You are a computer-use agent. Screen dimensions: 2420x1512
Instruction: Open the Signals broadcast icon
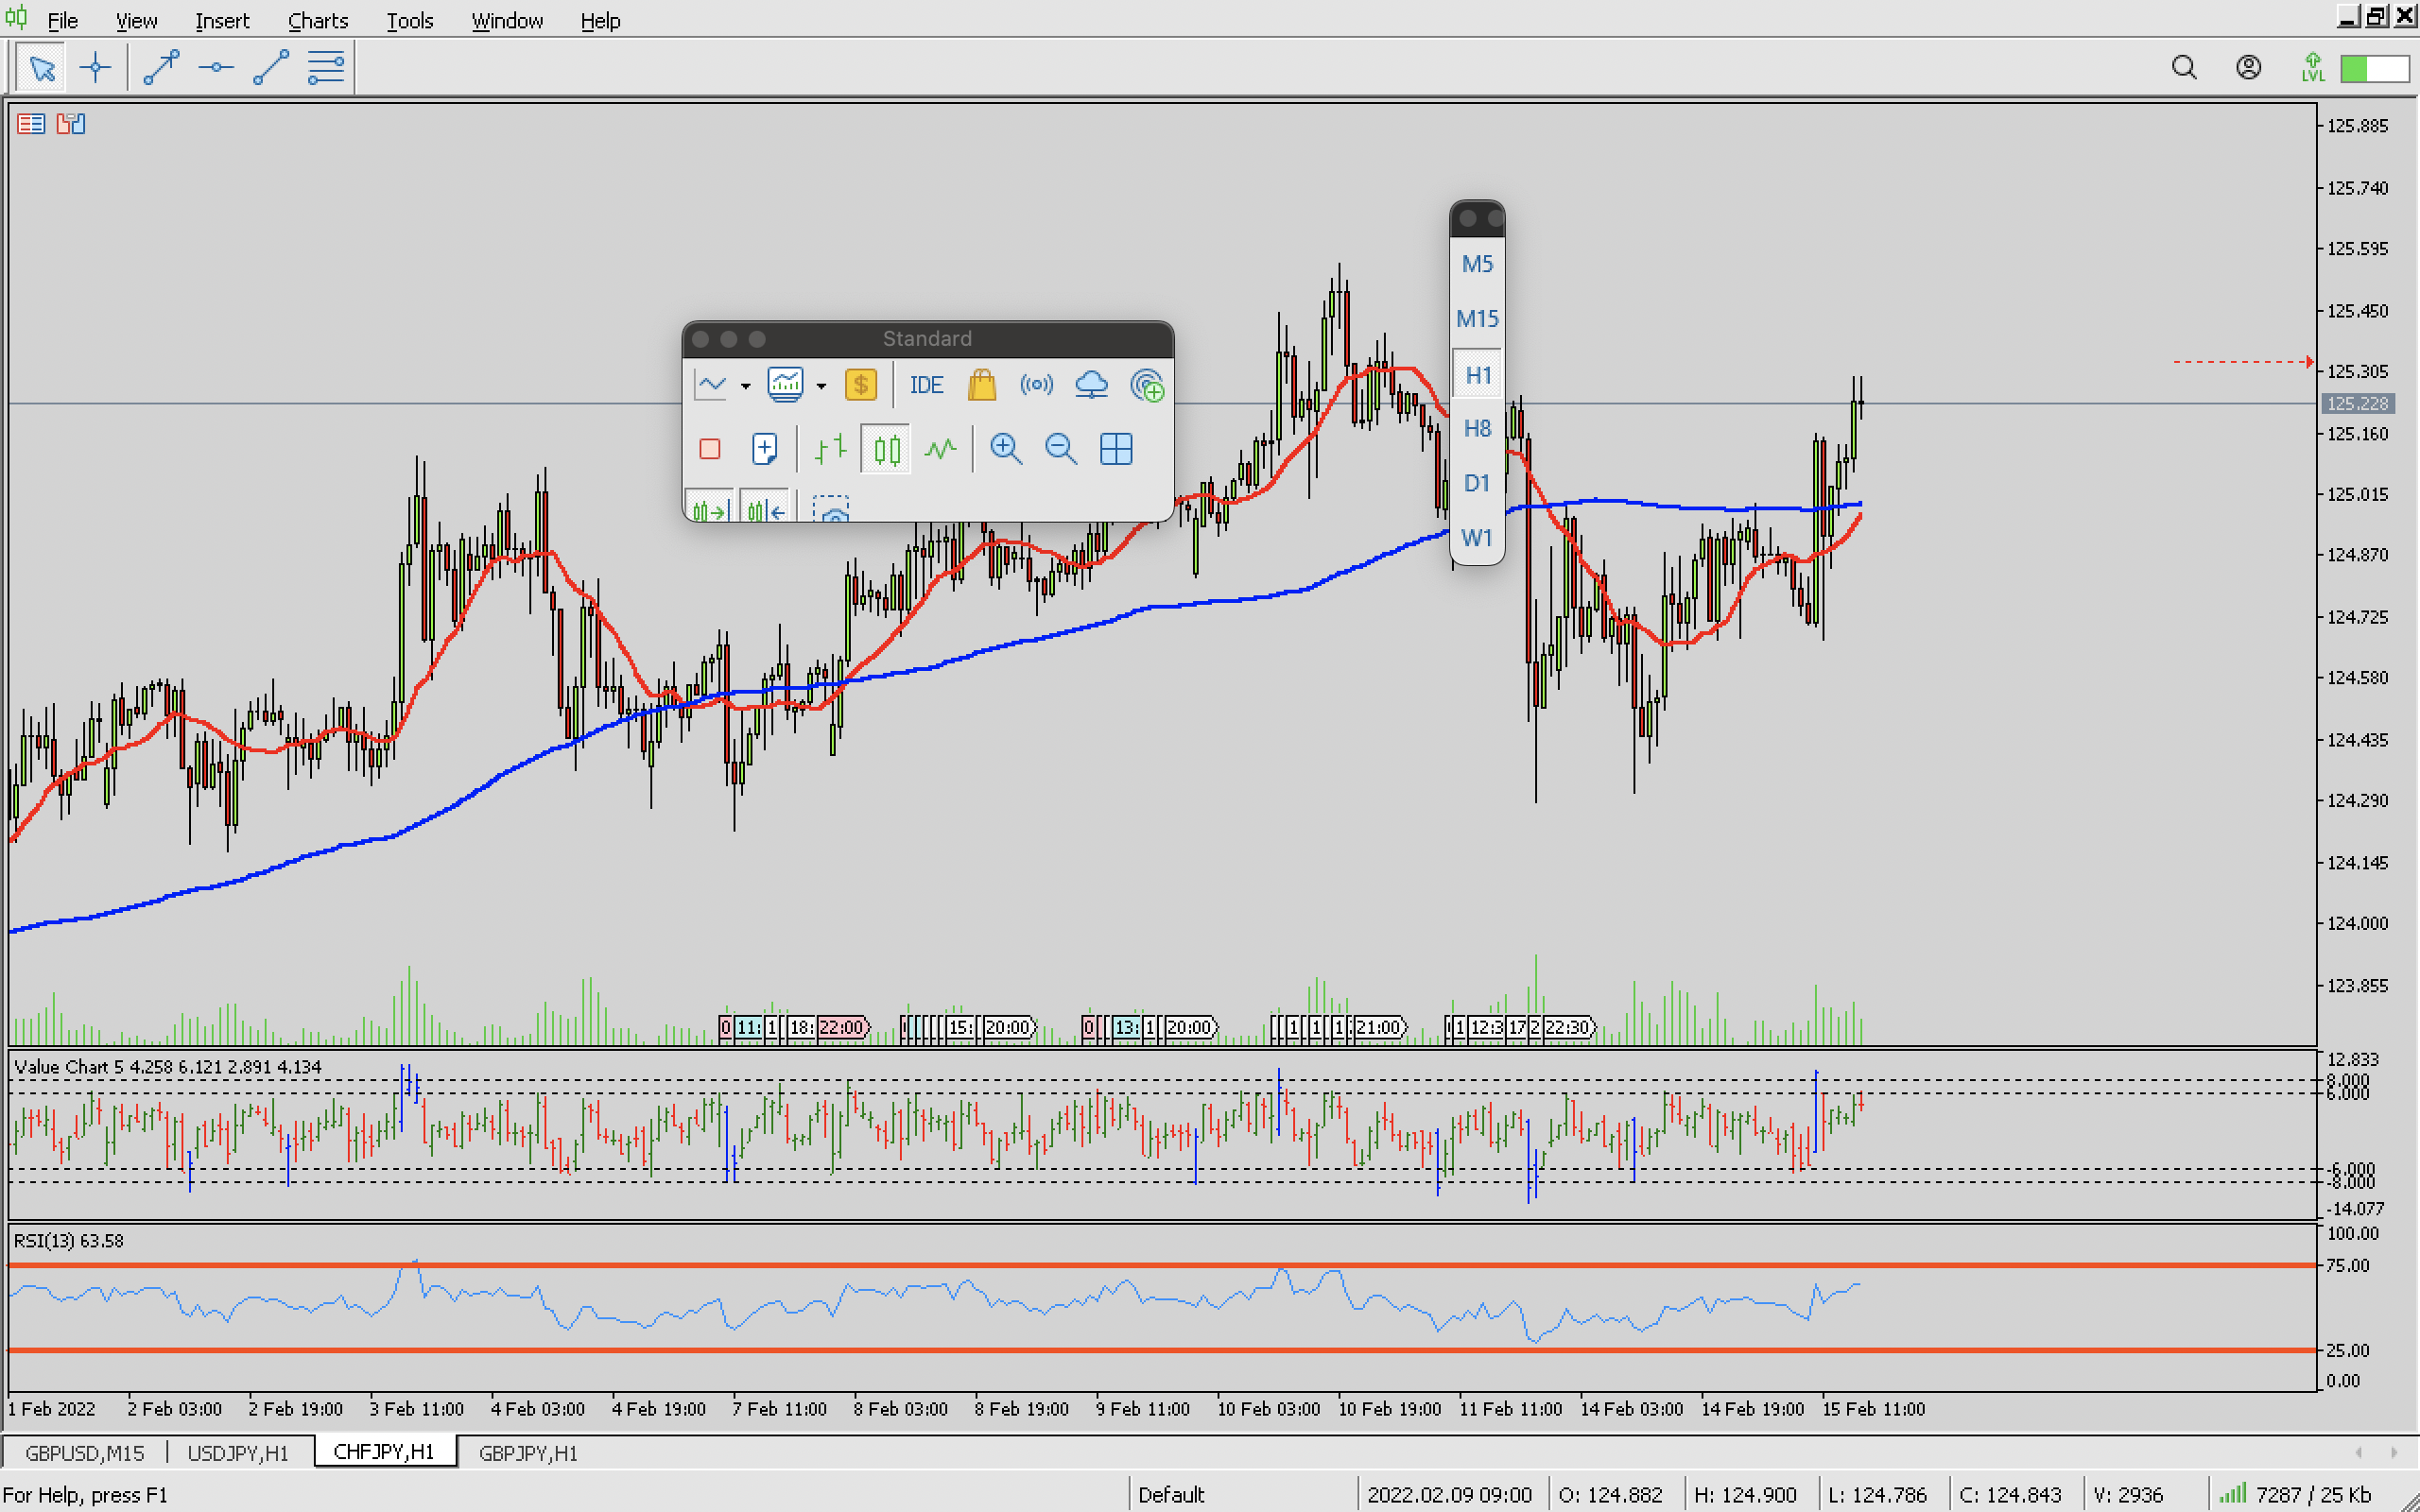1037,385
